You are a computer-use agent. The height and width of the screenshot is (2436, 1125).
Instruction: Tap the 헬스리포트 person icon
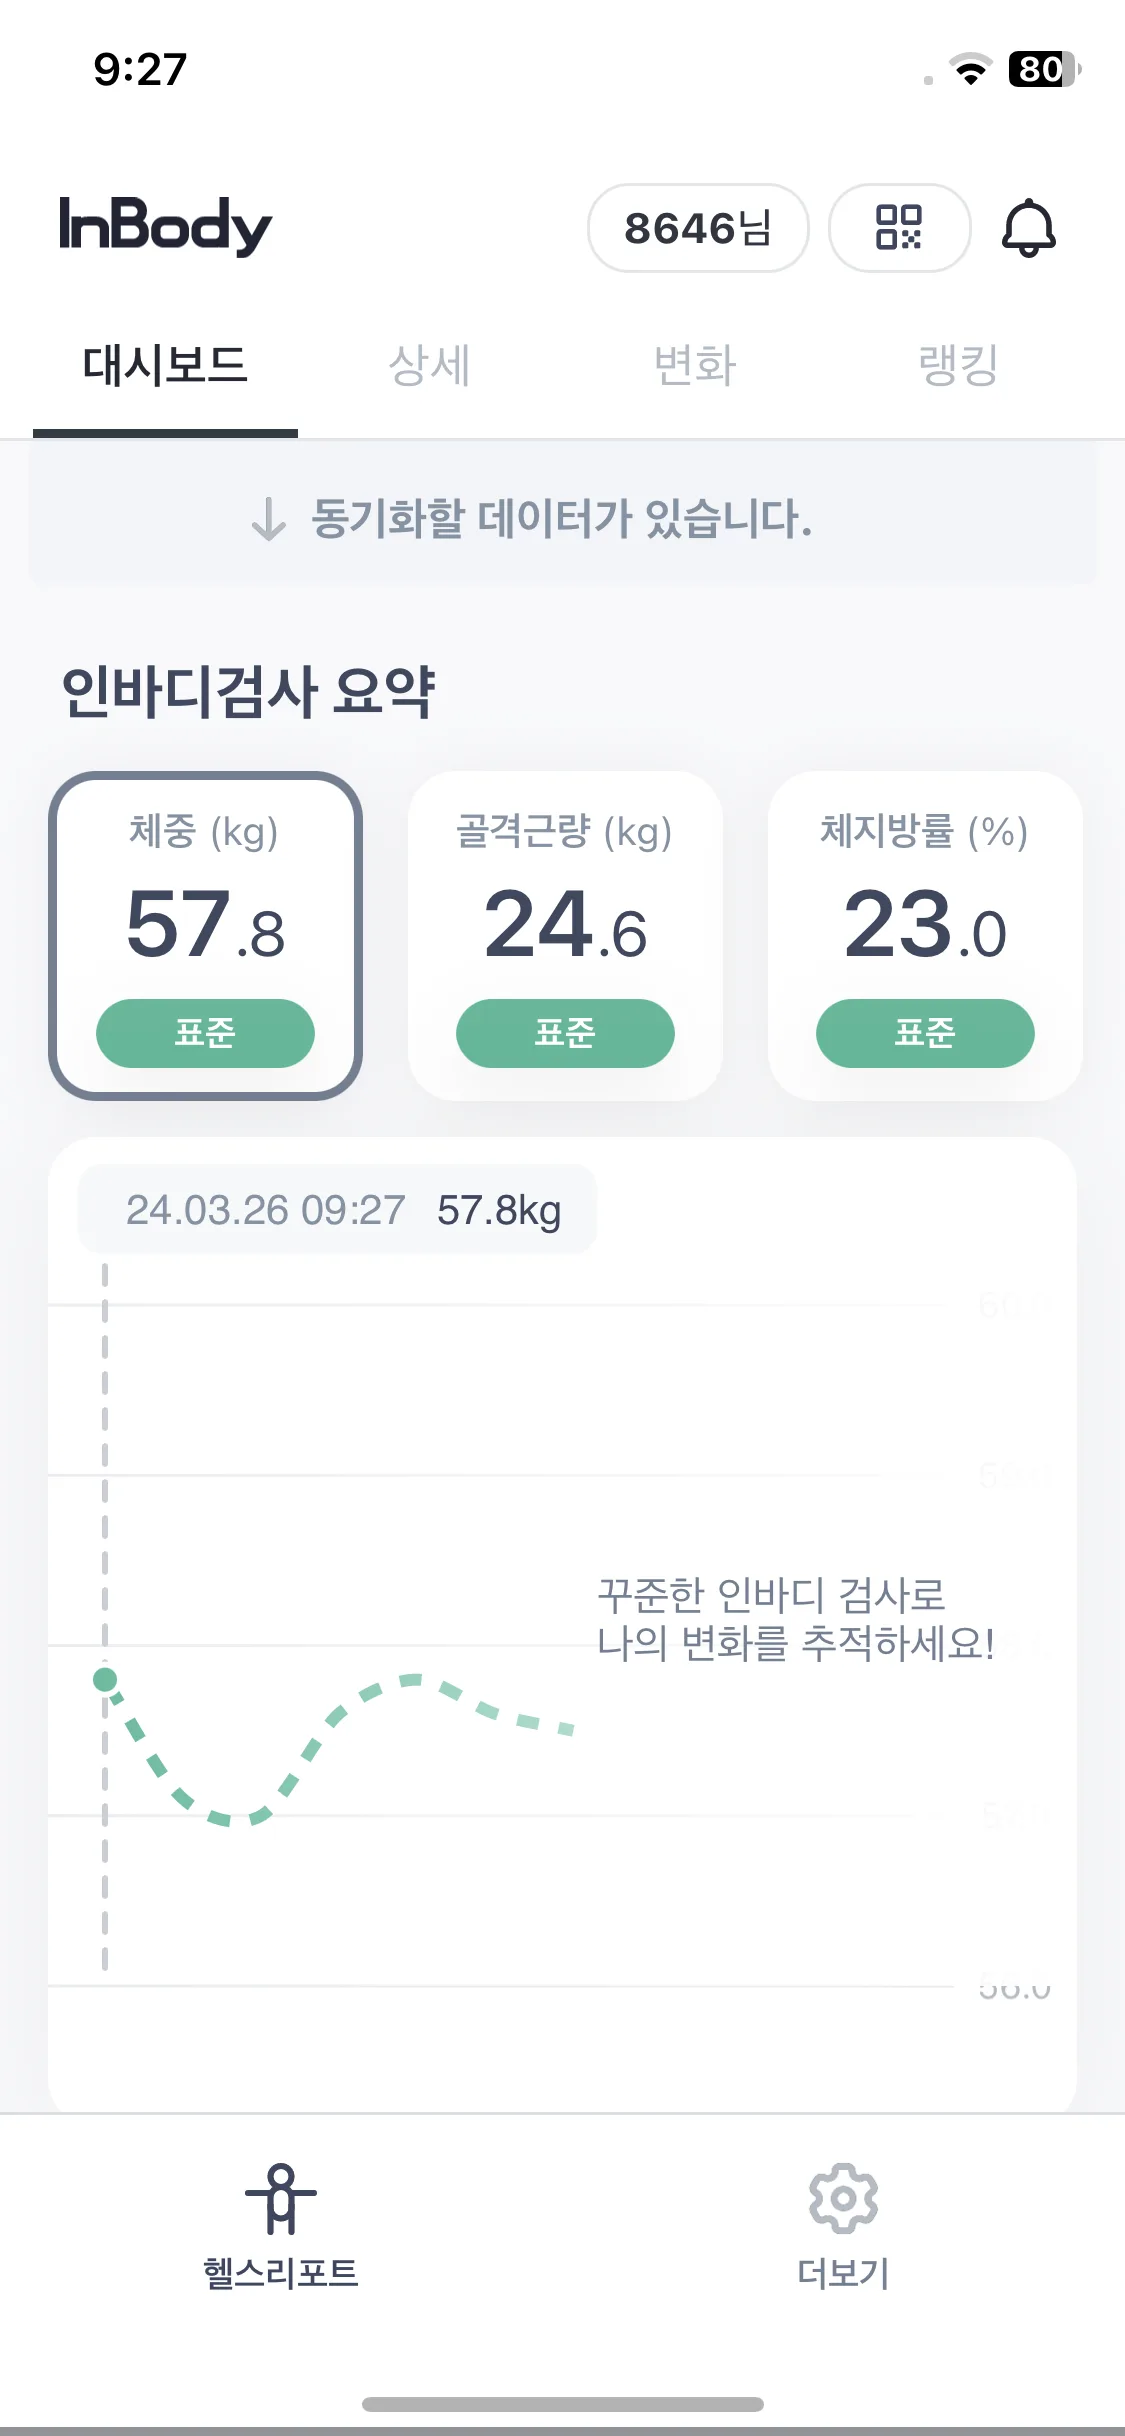281,2197
